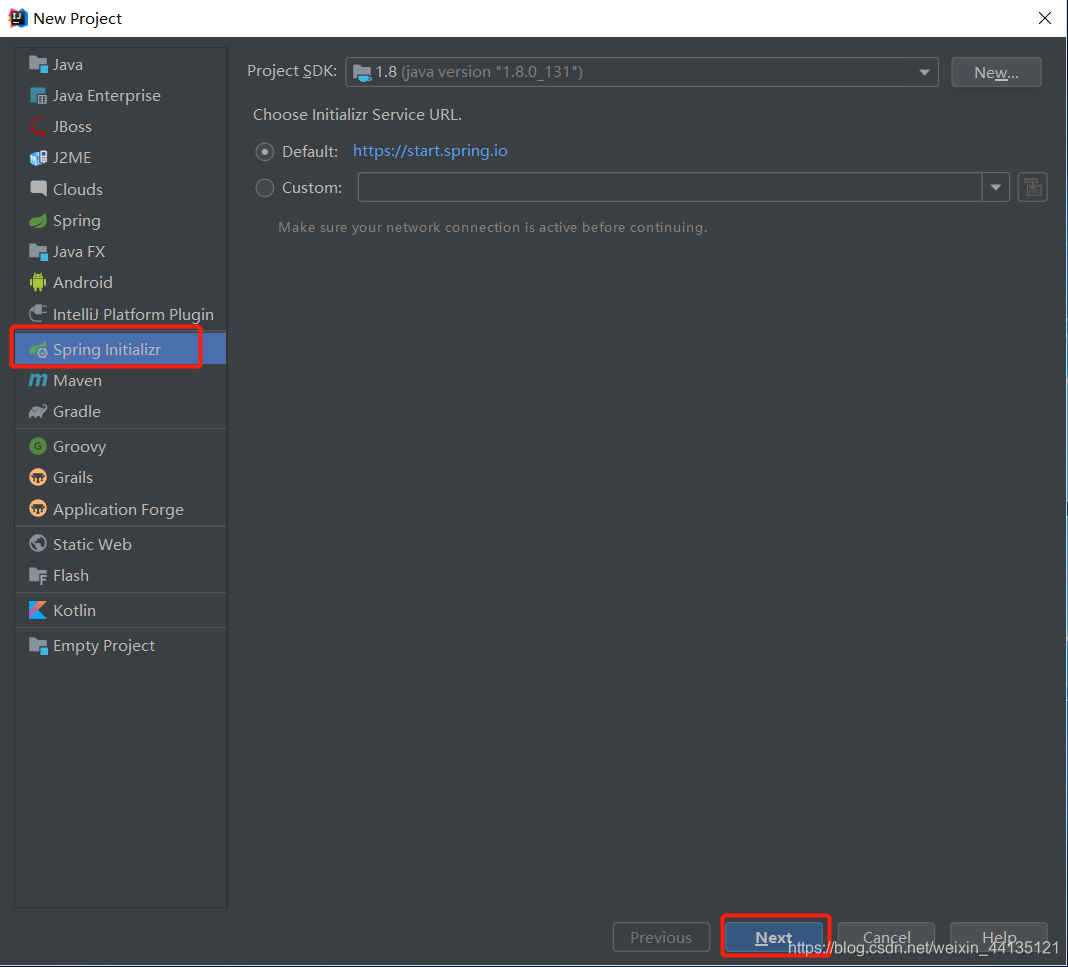Focus the Custom URL input field
1068x967 pixels.
click(670, 187)
